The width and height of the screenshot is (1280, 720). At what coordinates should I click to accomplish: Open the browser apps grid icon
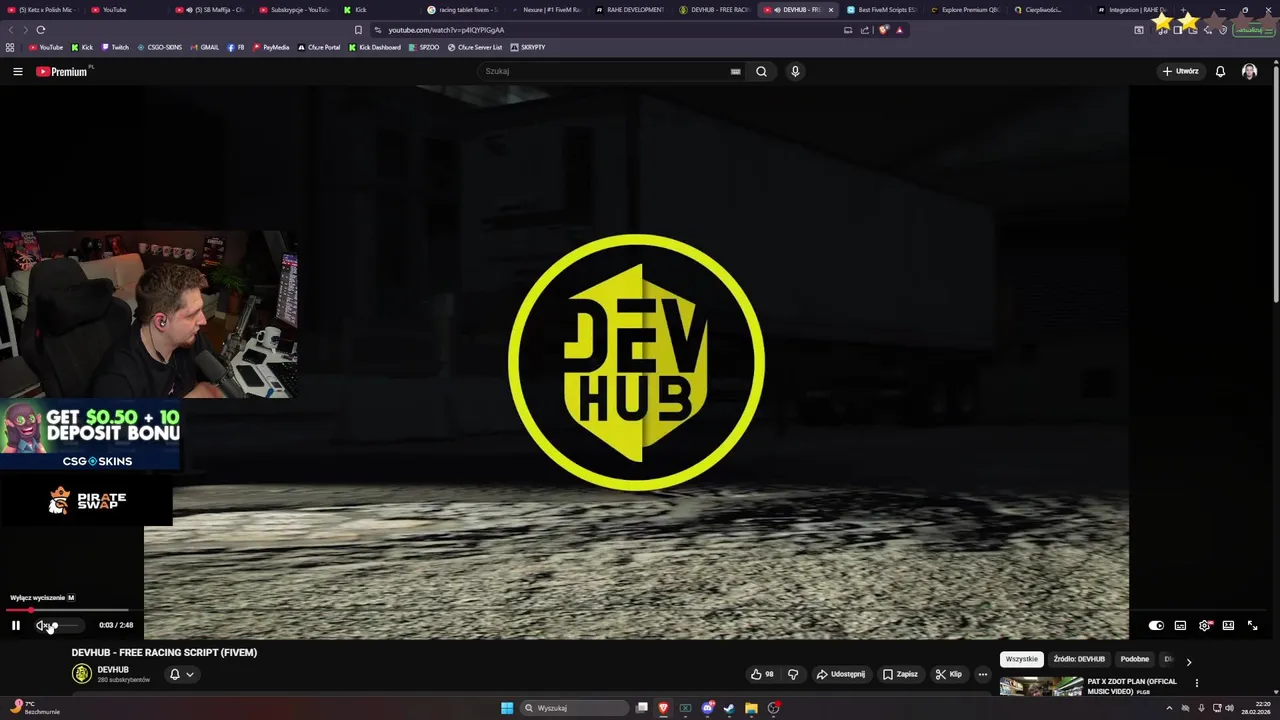10,47
